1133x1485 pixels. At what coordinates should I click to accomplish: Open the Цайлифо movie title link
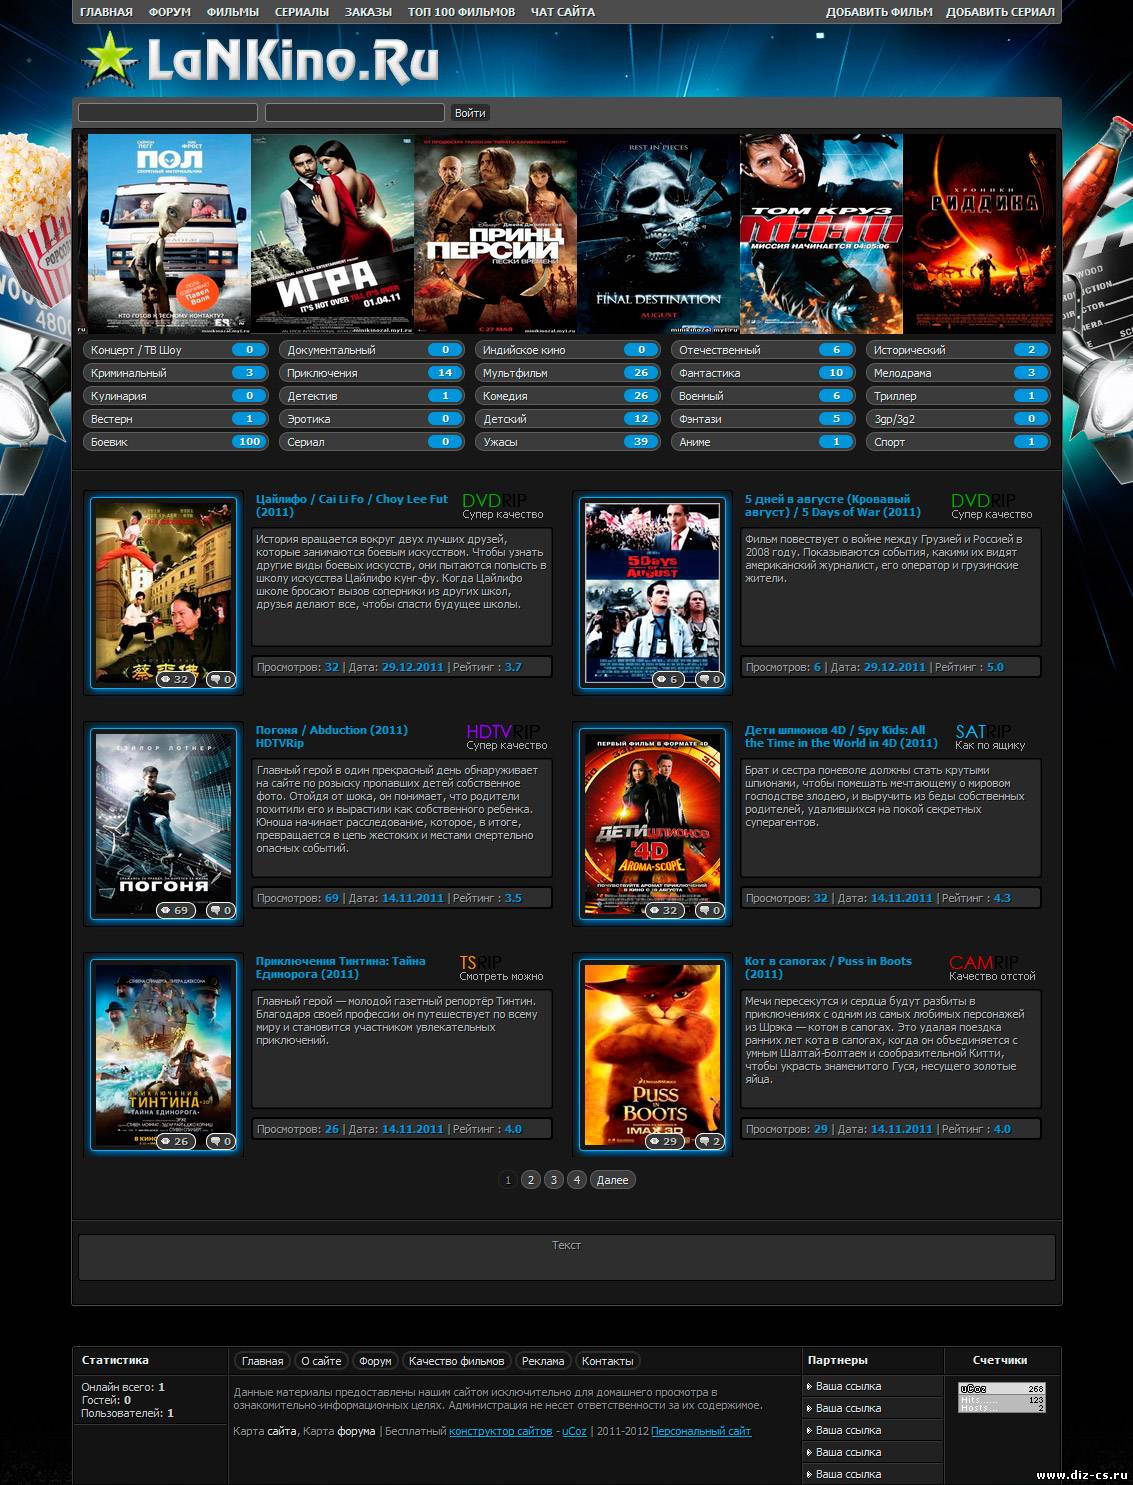click(352, 505)
